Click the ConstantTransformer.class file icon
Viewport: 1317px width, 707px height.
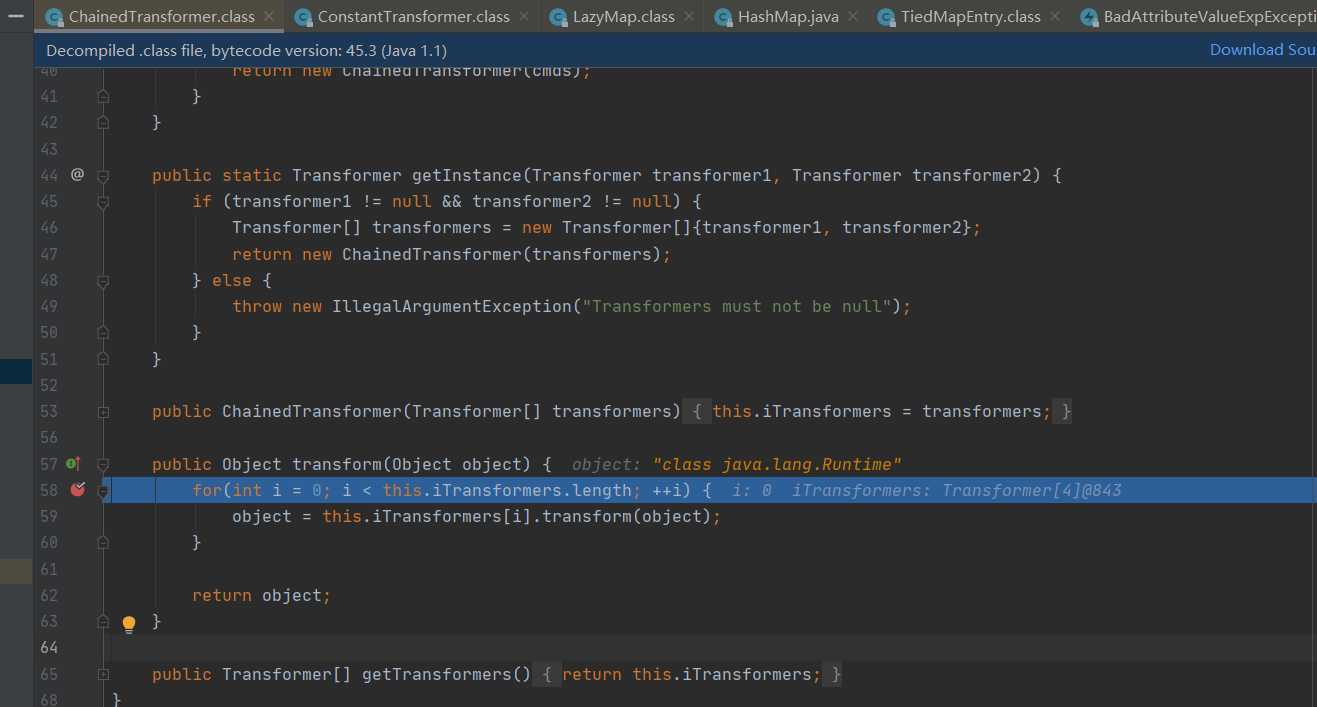(304, 17)
